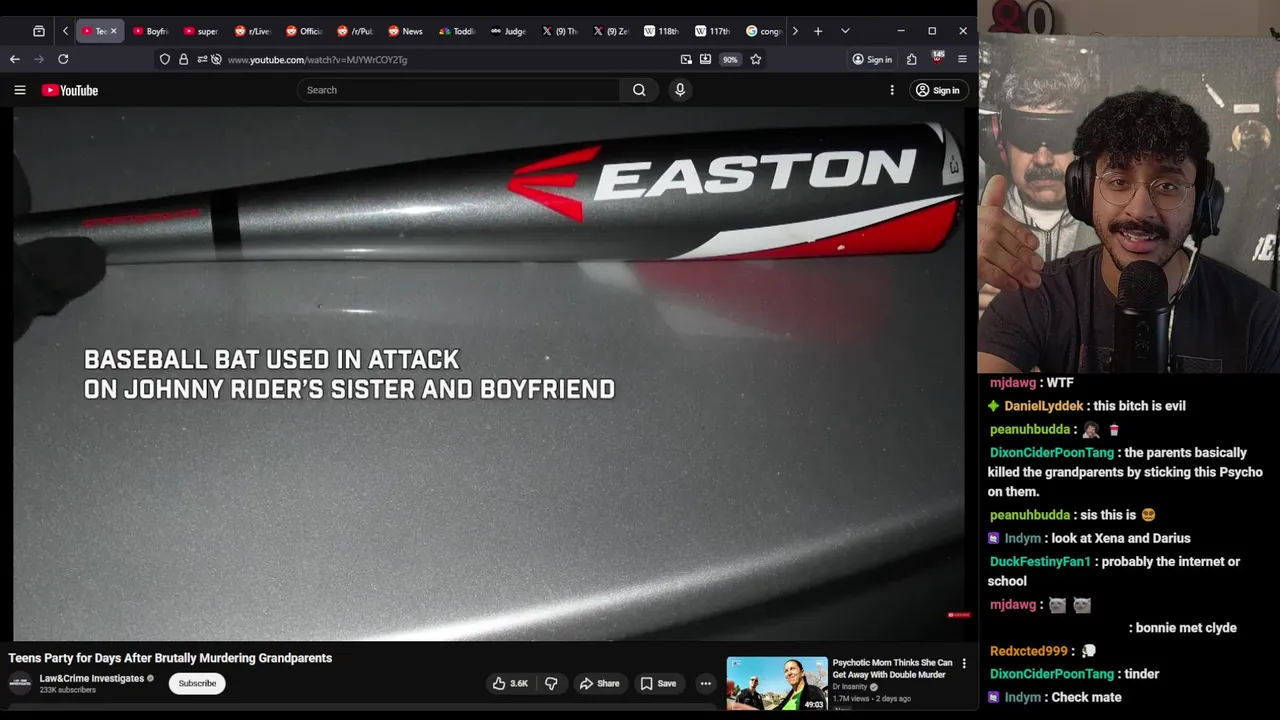Submit search with magnifier button
The width and height of the screenshot is (1280, 720).
639,90
